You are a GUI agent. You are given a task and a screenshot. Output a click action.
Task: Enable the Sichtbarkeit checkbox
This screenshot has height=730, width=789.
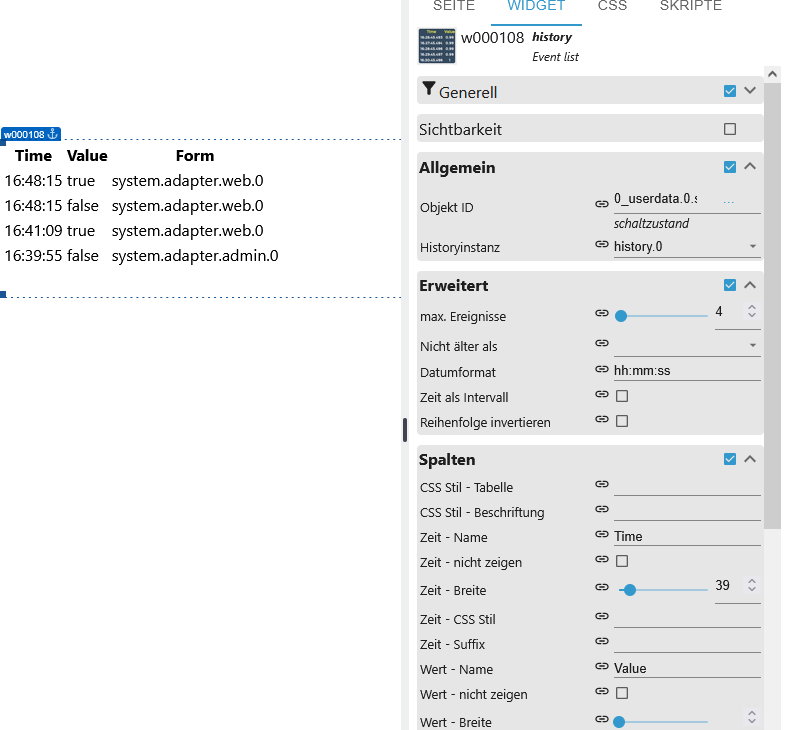[x=730, y=129]
